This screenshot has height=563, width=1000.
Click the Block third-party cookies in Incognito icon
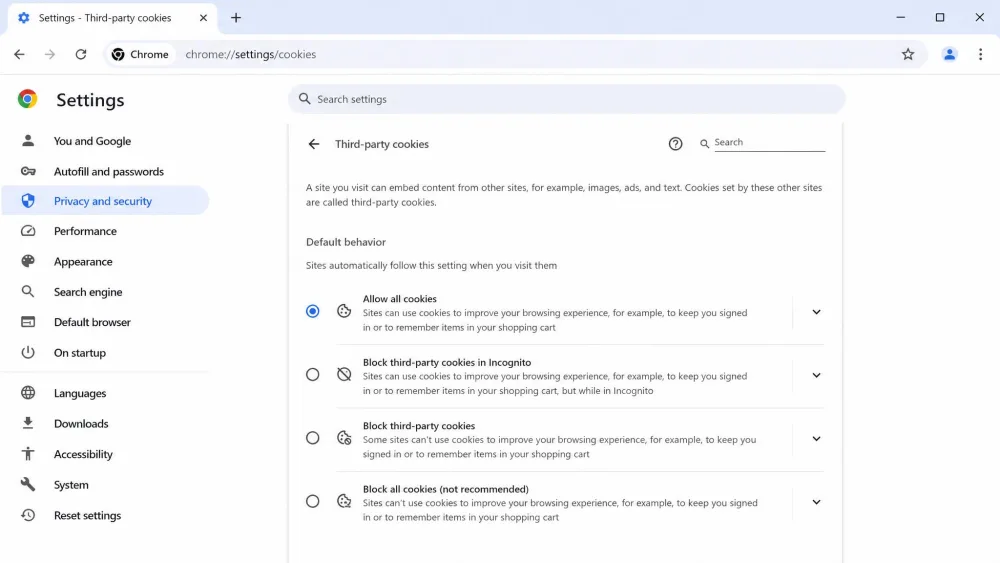pos(344,374)
